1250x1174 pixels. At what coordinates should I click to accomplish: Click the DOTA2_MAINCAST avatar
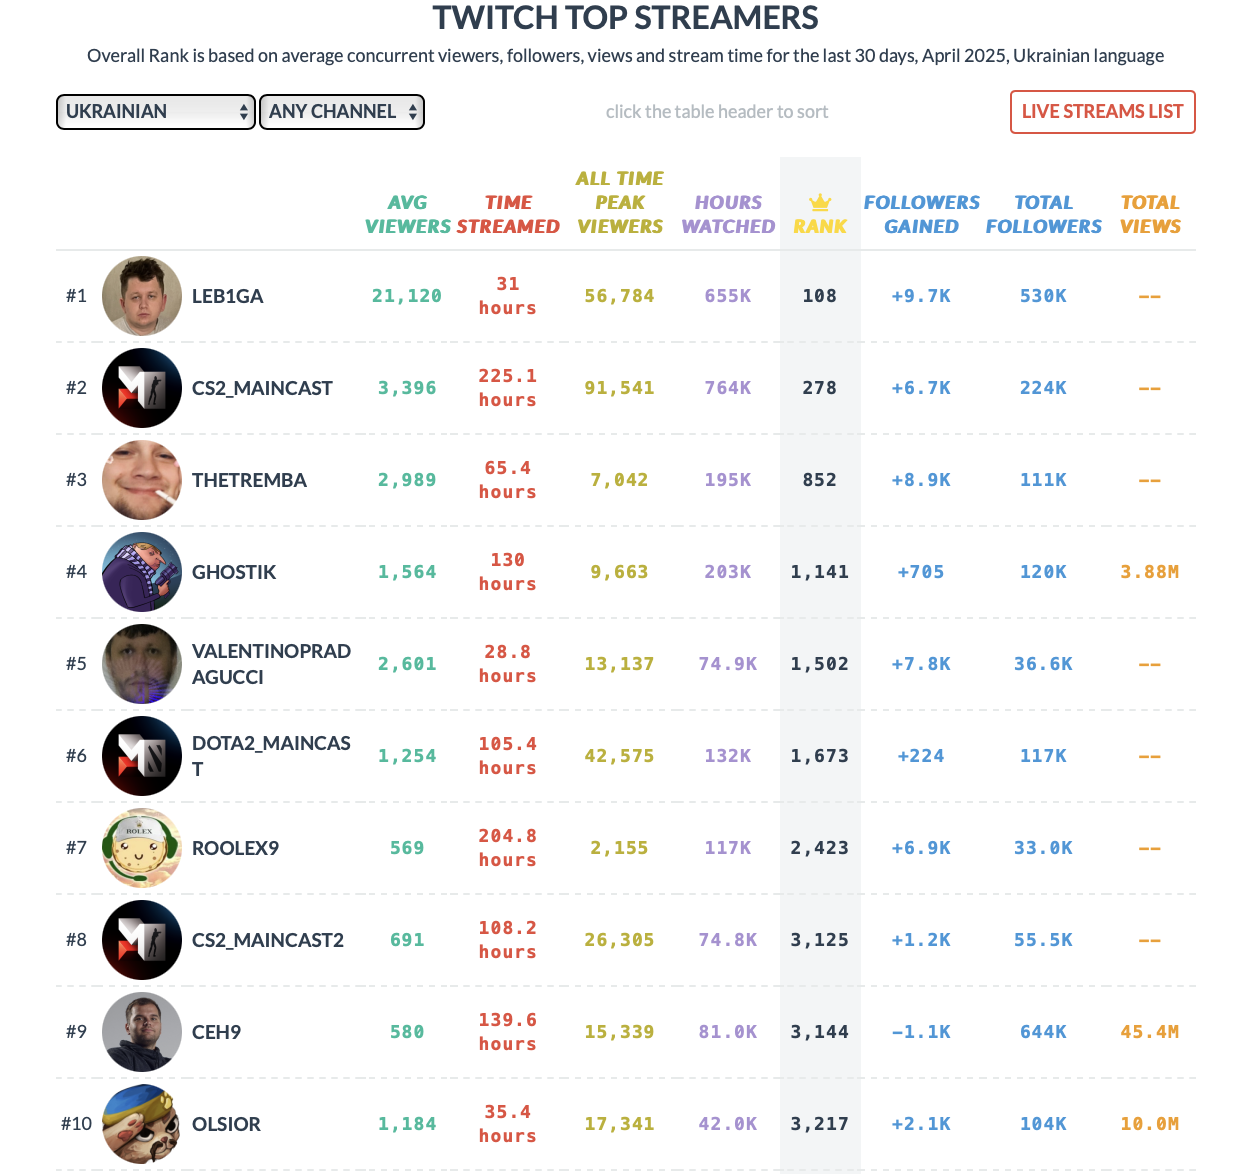tap(141, 756)
